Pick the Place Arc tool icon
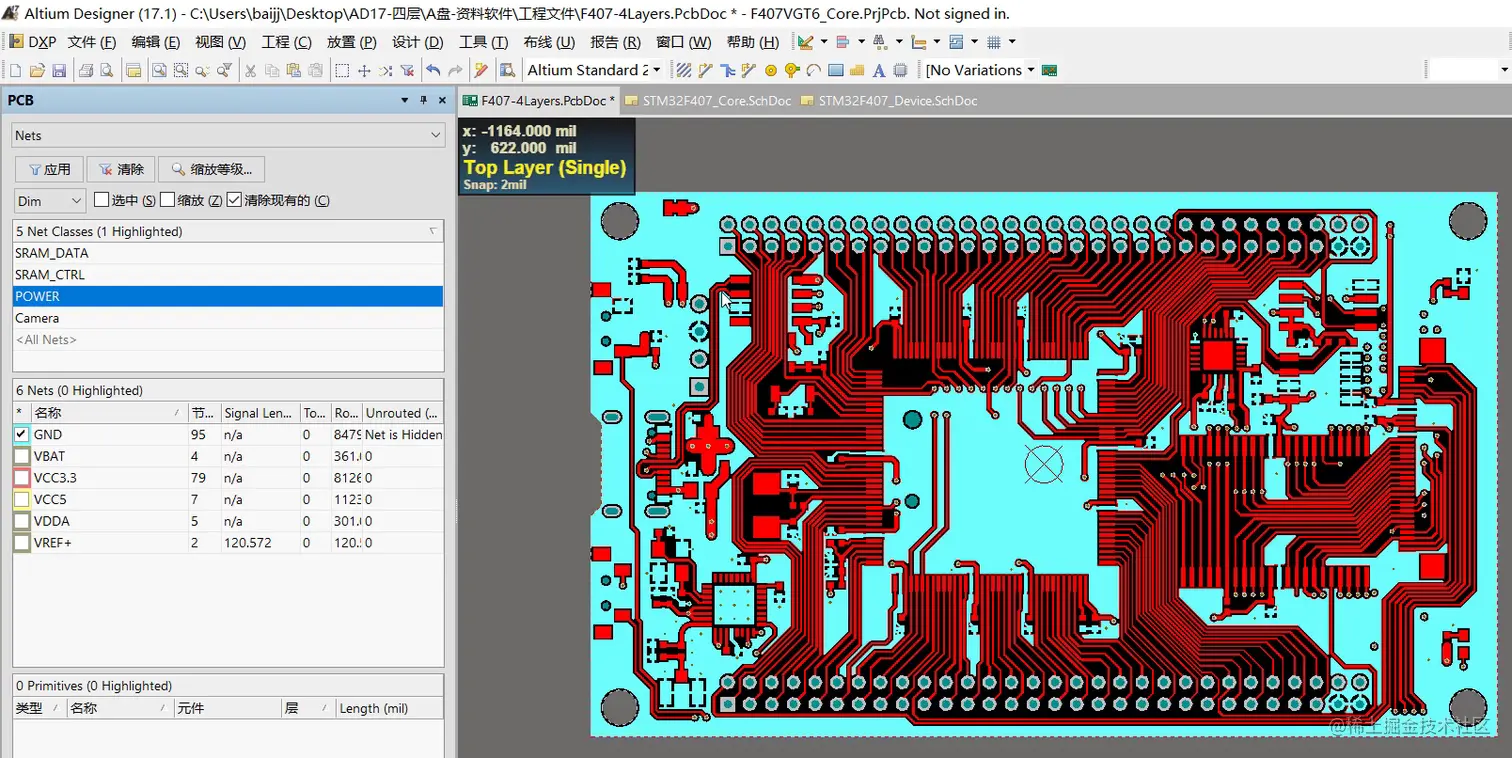Viewport: 1512px width, 758px height. click(814, 70)
